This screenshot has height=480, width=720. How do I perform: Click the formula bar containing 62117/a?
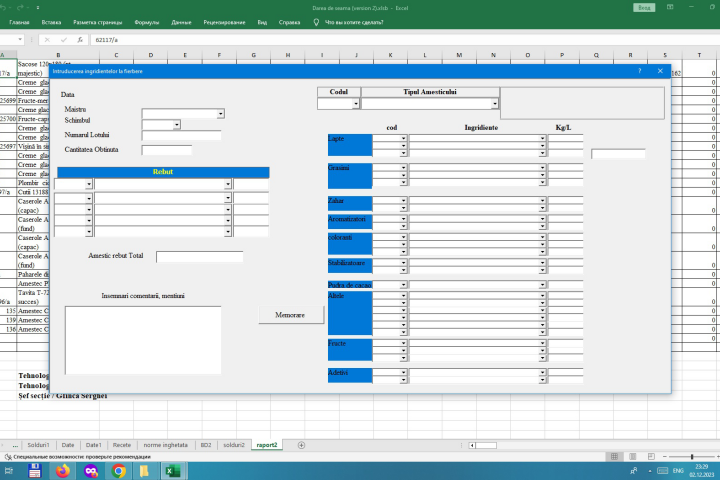pos(404,40)
